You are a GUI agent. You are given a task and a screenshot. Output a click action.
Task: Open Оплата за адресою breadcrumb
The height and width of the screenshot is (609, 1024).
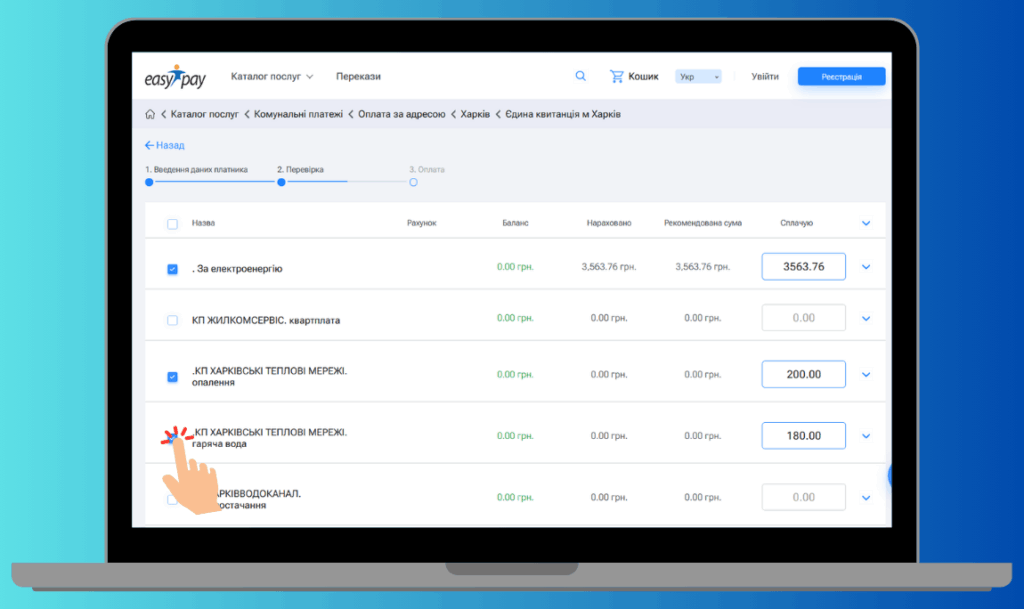(x=402, y=114)
